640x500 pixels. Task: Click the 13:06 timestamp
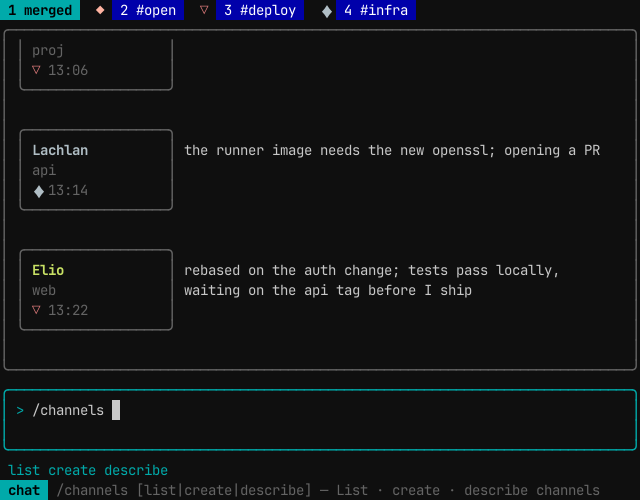click(x=68, y=70)
